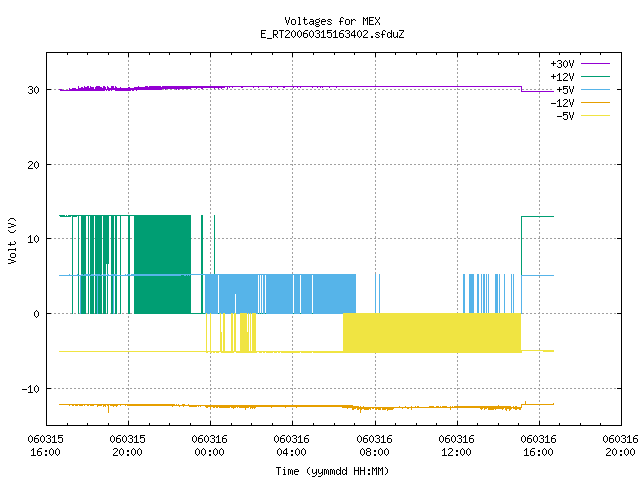Click the 20 y-axis tick label
The height and width of the screenshot is (480, 640).
coord(33,165)
